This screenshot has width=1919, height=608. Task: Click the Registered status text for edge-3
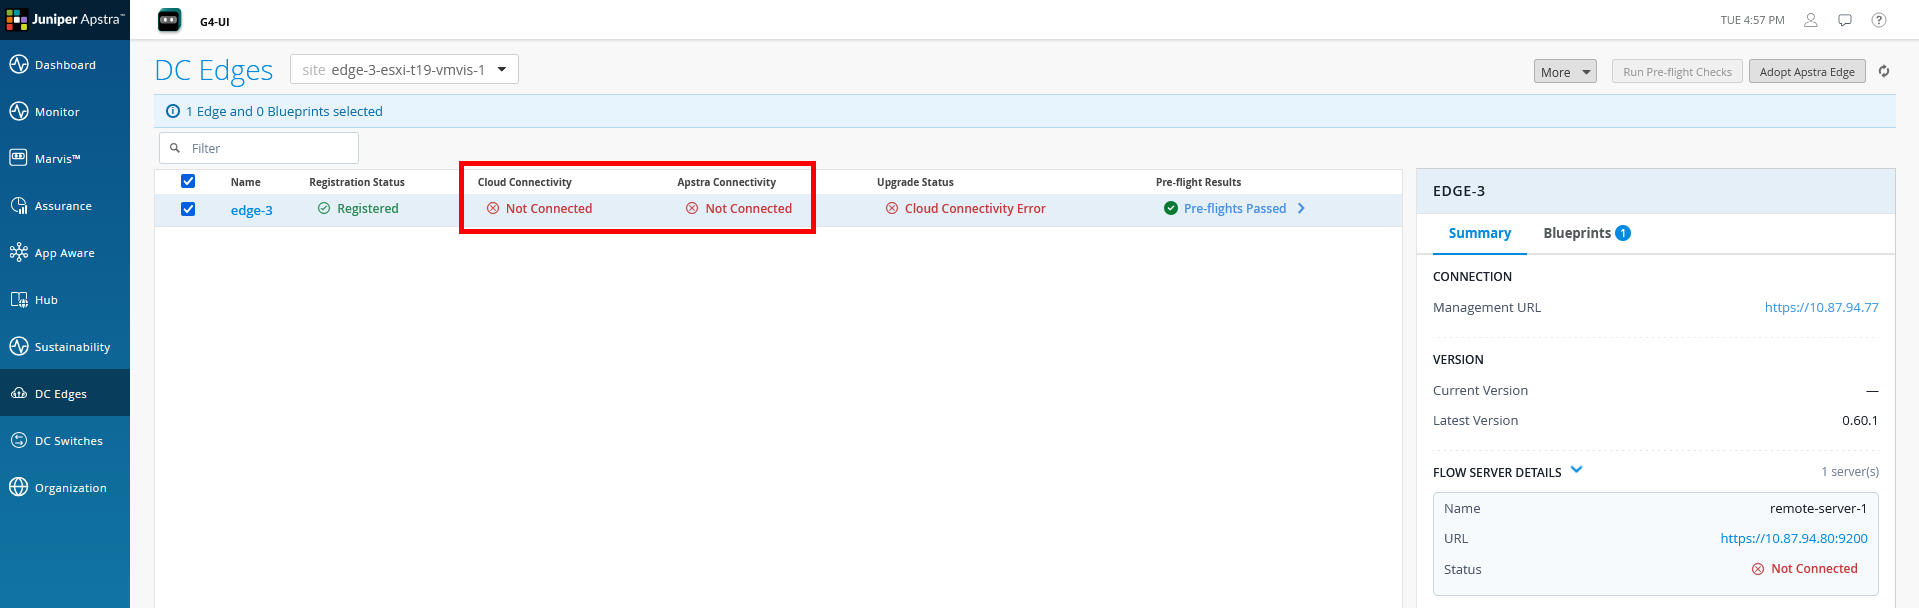(368, 208)
